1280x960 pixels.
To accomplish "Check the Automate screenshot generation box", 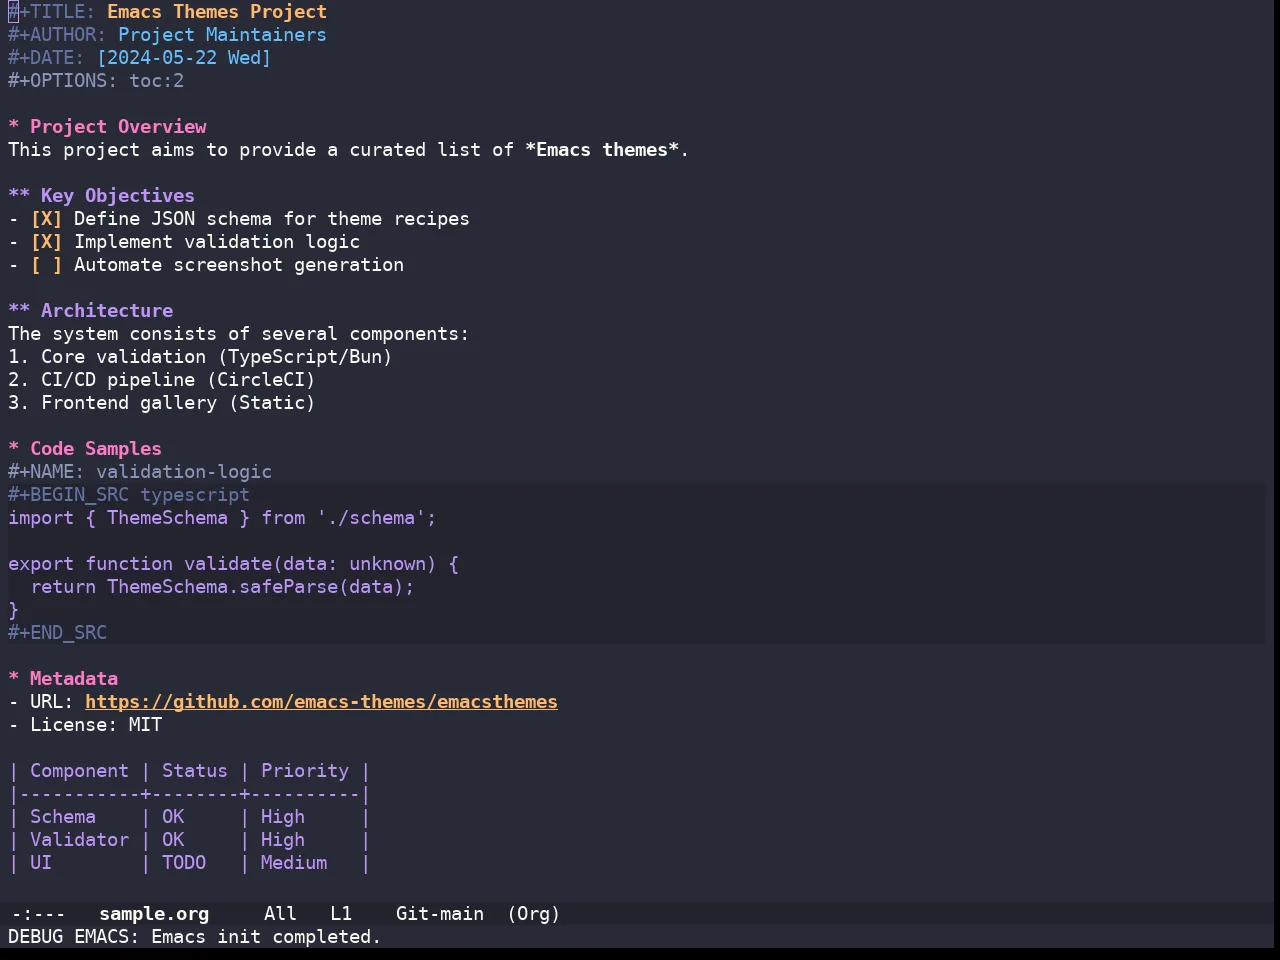I will 46,265.
